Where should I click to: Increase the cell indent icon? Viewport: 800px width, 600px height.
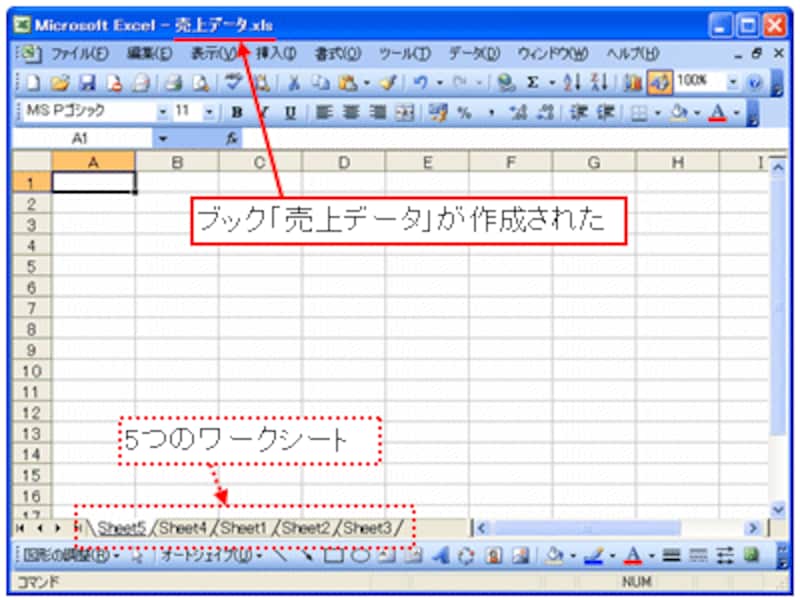point(606,113)
